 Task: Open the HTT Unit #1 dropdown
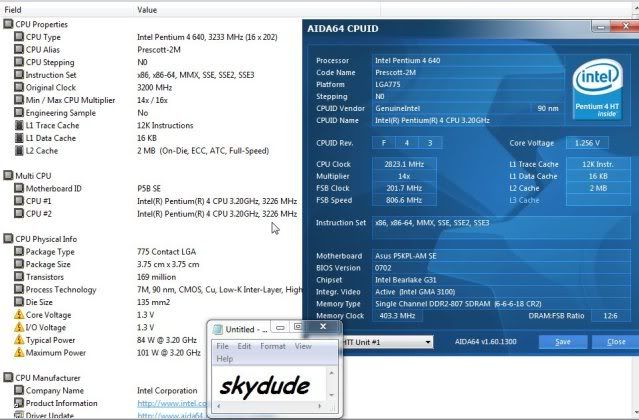tap(427, 342)
